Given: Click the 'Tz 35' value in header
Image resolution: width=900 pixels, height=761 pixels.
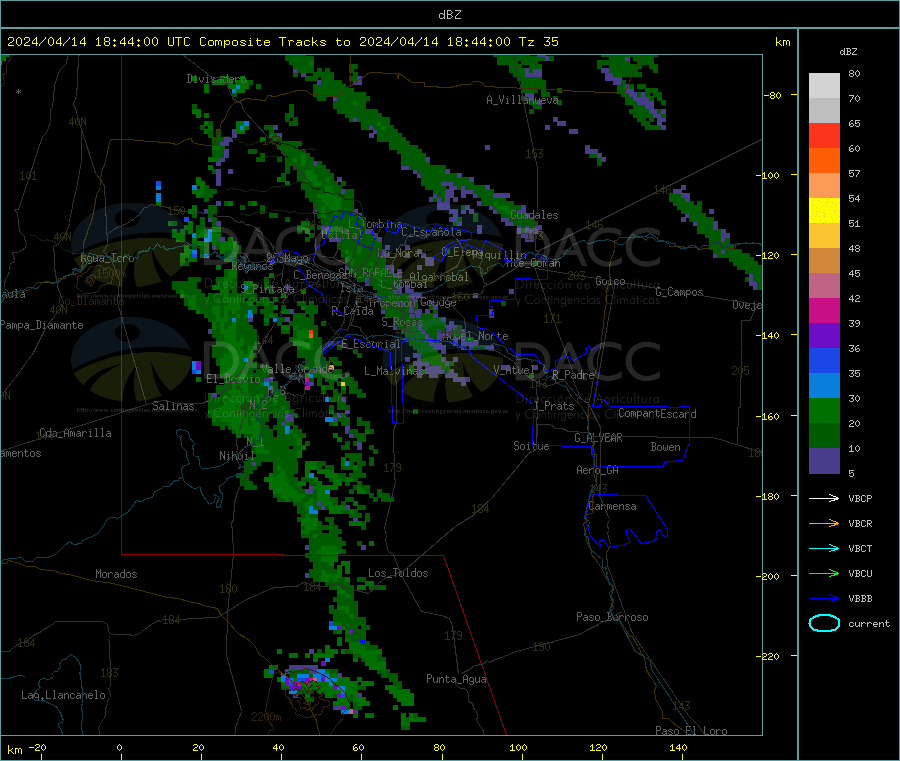Looking at the screenshot, I should click(538, 42).
